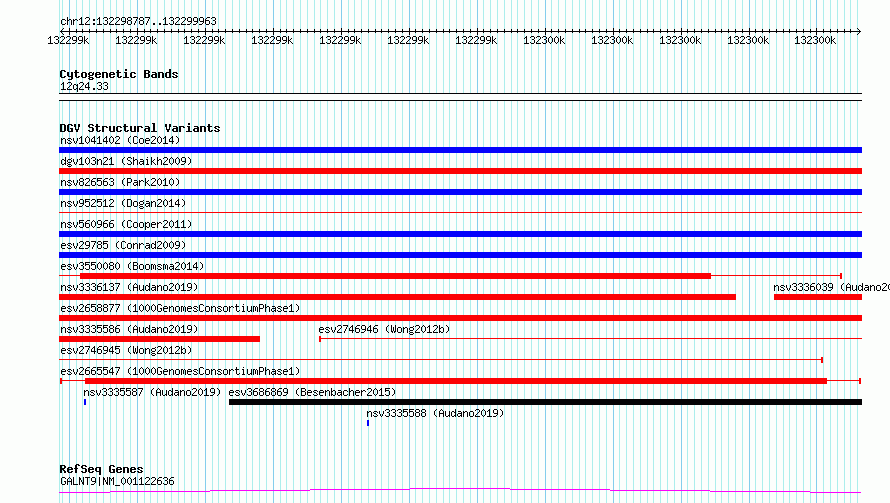Image resolution: width=890 pixels, height=503 pixels.
Task: Open the nsv826563 (Park2010) label
Action: click(x=120, y=182)
